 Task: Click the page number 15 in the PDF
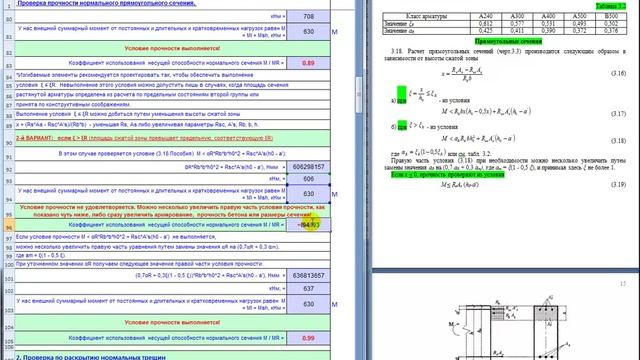(x=622, y=284)
